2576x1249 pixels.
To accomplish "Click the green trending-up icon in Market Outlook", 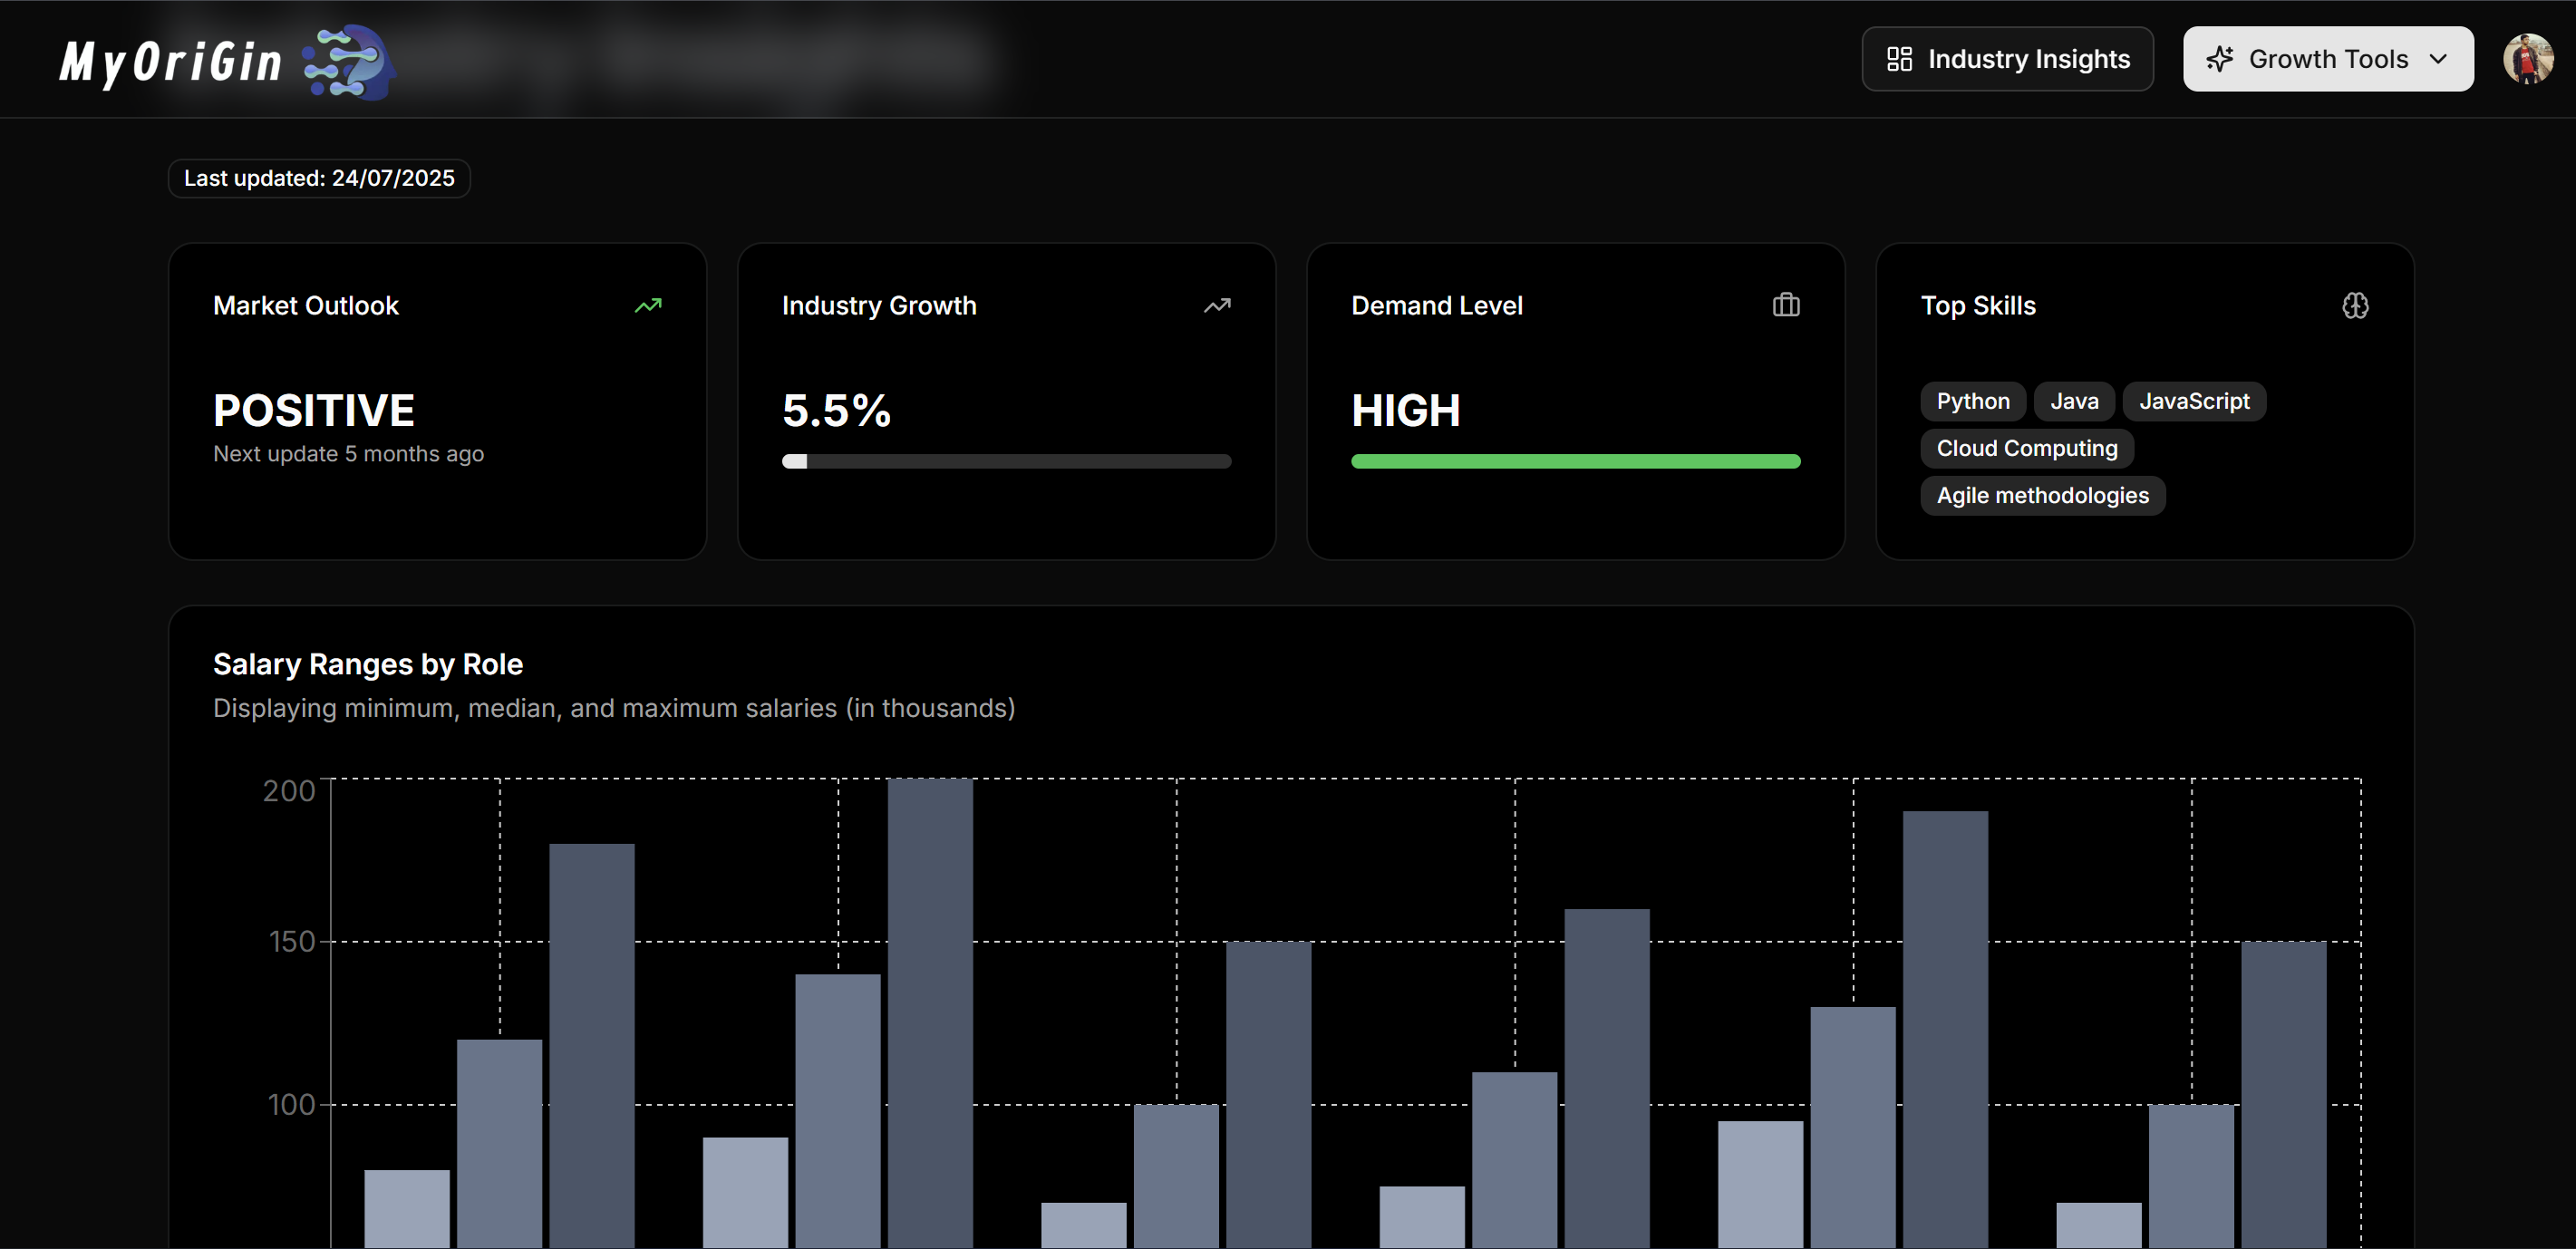I will click(648, 305).
